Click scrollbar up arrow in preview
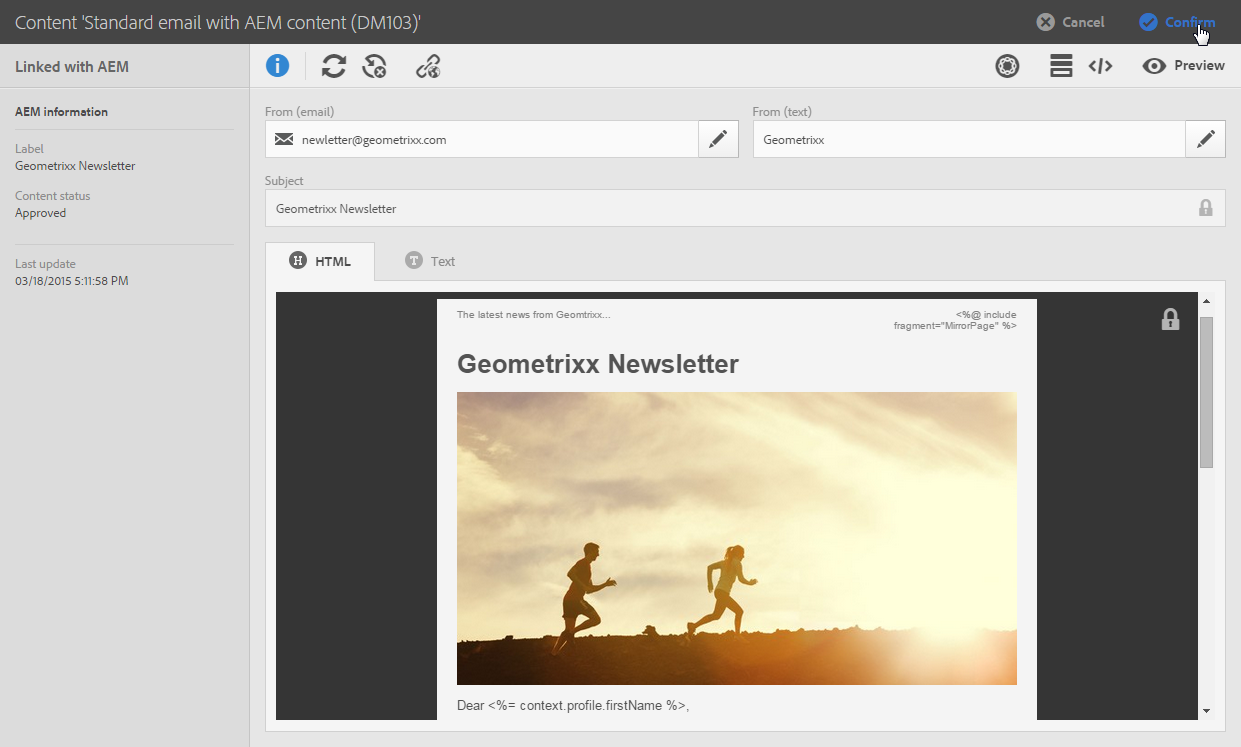 point(1206,301)
